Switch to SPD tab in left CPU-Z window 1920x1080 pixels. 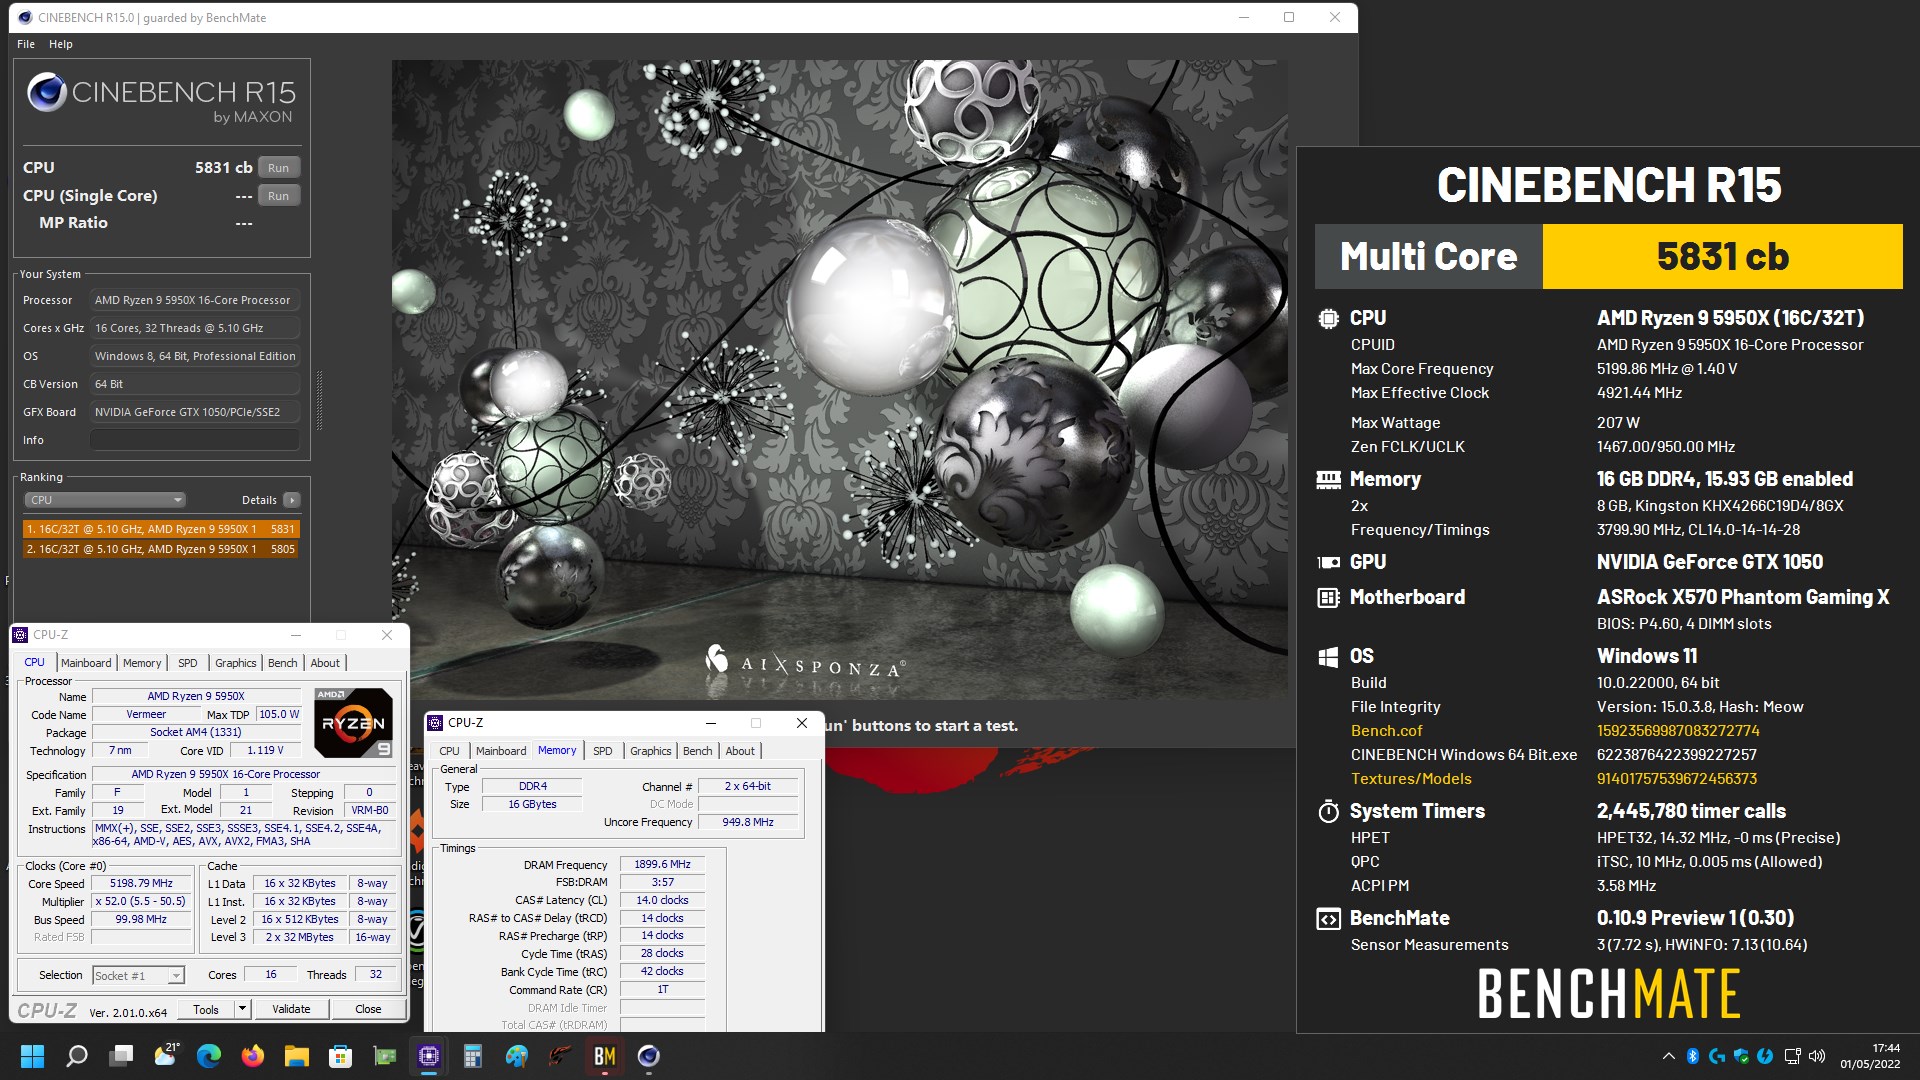pyautogui.click(x=188, y=663)
